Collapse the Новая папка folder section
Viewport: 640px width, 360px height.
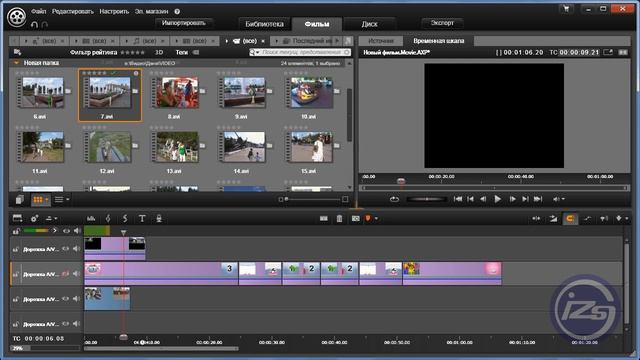point(16,63)
